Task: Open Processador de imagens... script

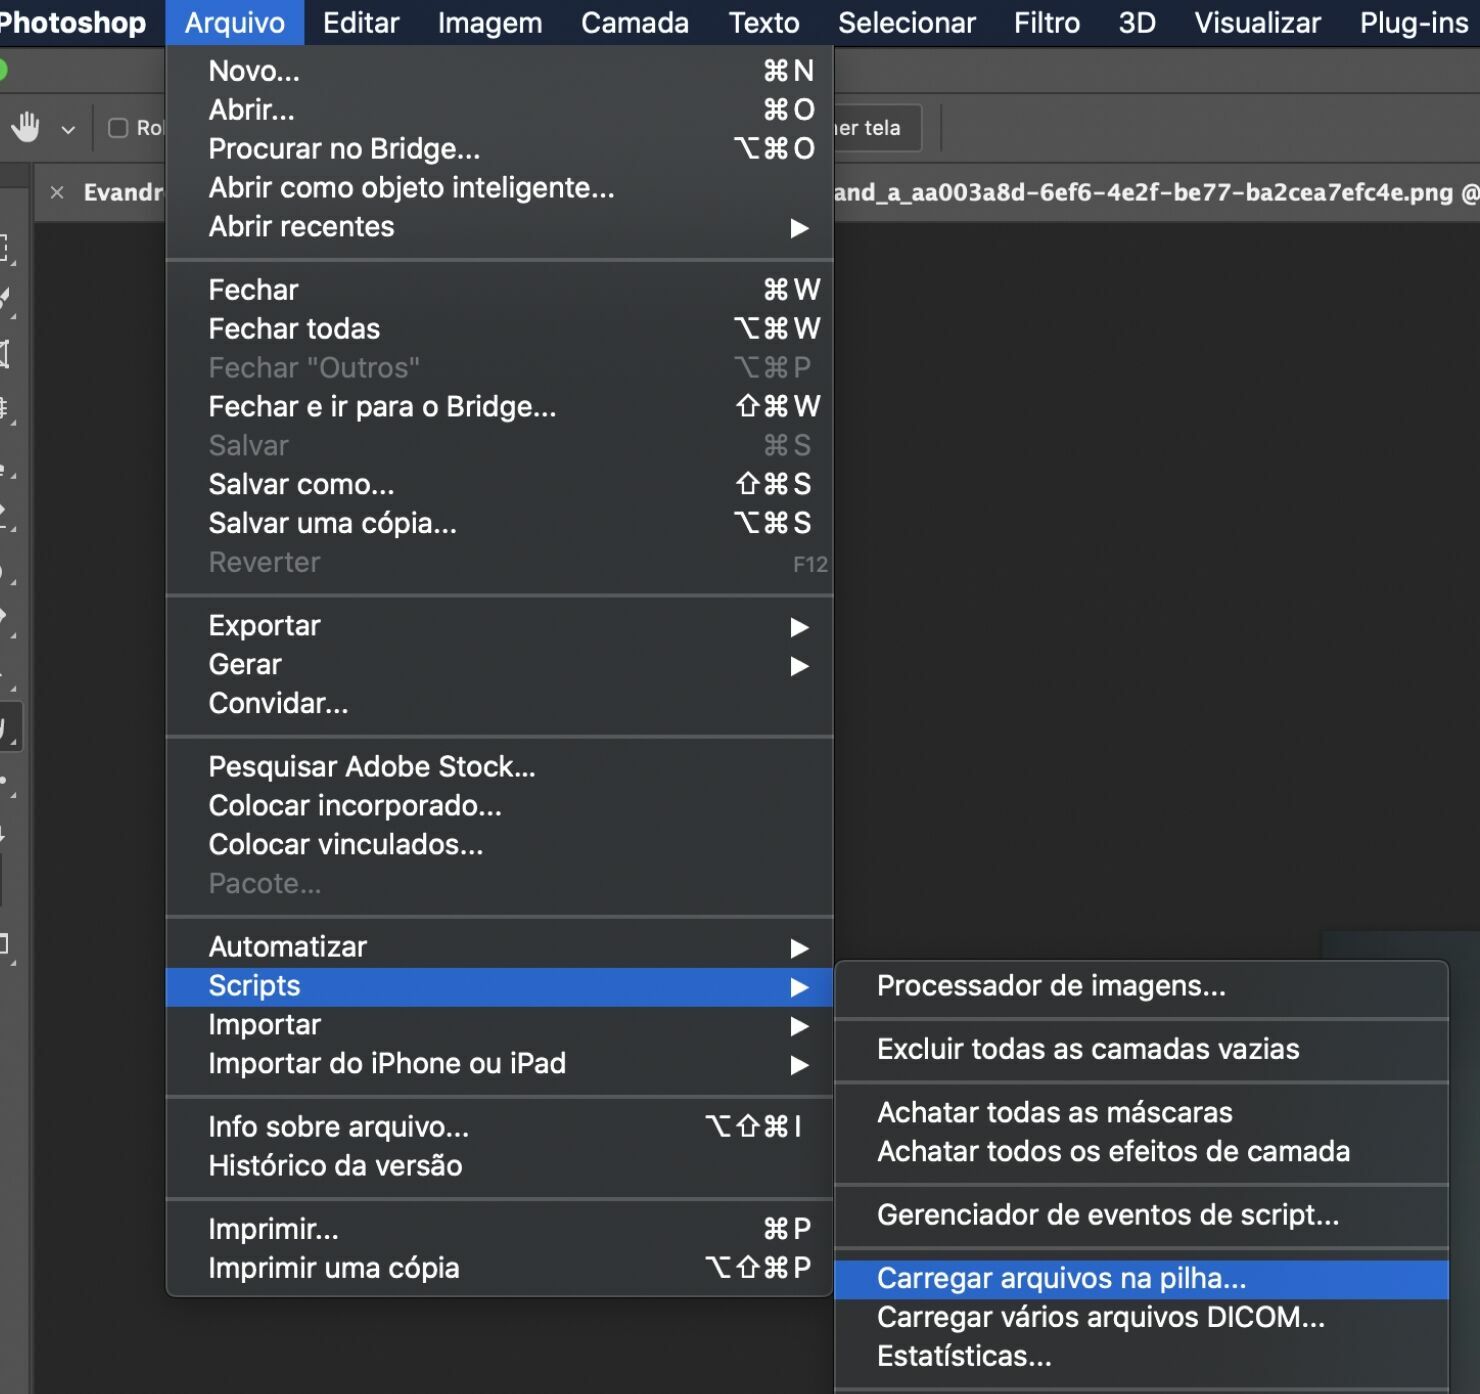Action: tap(1141, 987)
